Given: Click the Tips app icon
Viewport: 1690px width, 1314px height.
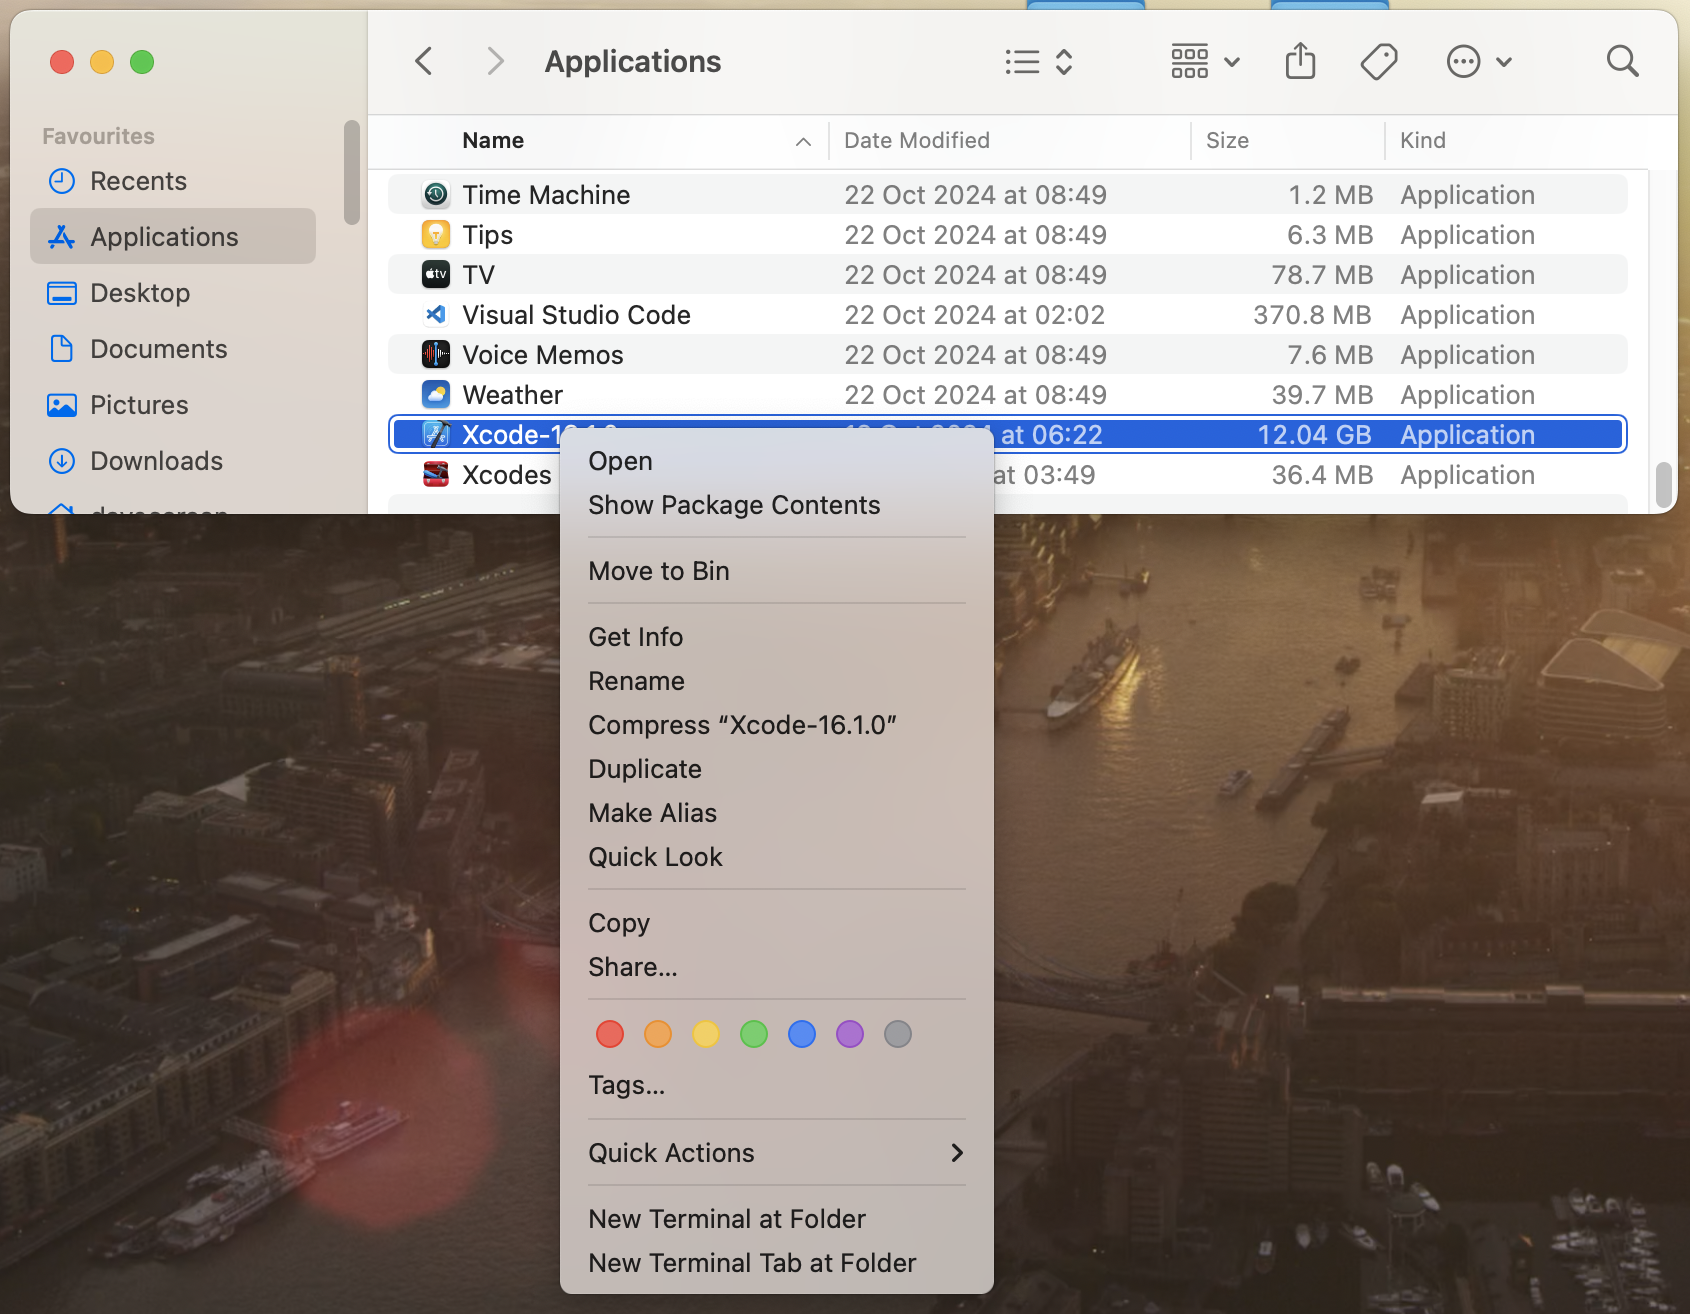Looking at the screenshot, I should click(436, 235).
